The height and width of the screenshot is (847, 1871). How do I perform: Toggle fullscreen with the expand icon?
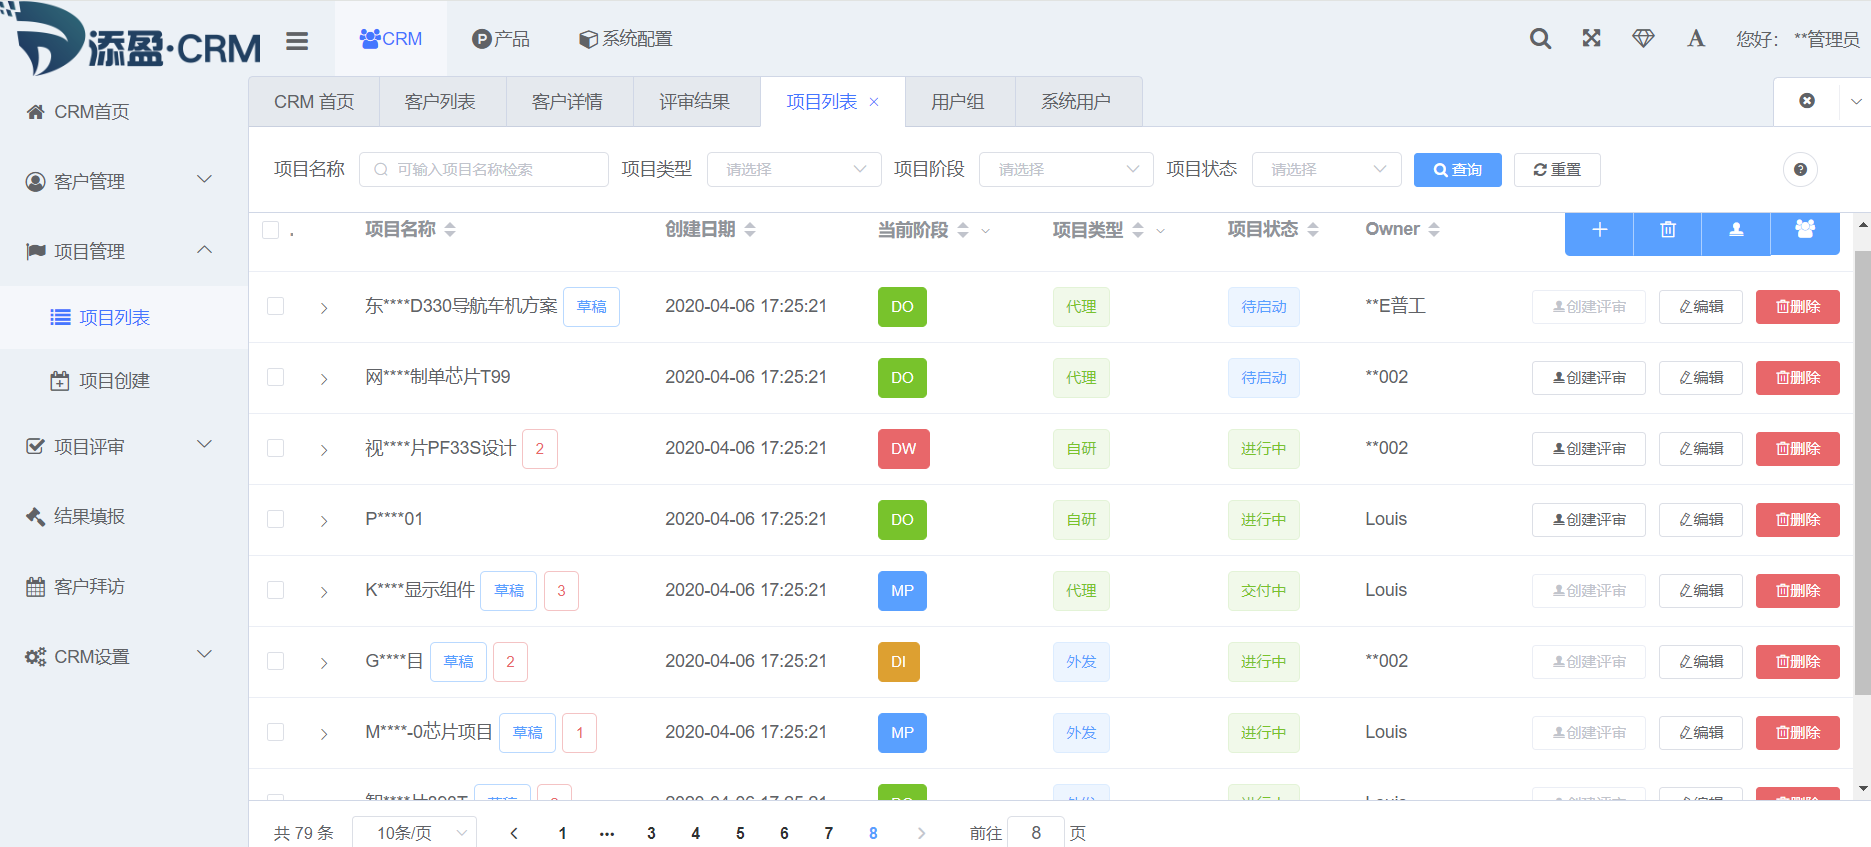click(1592, 38)
